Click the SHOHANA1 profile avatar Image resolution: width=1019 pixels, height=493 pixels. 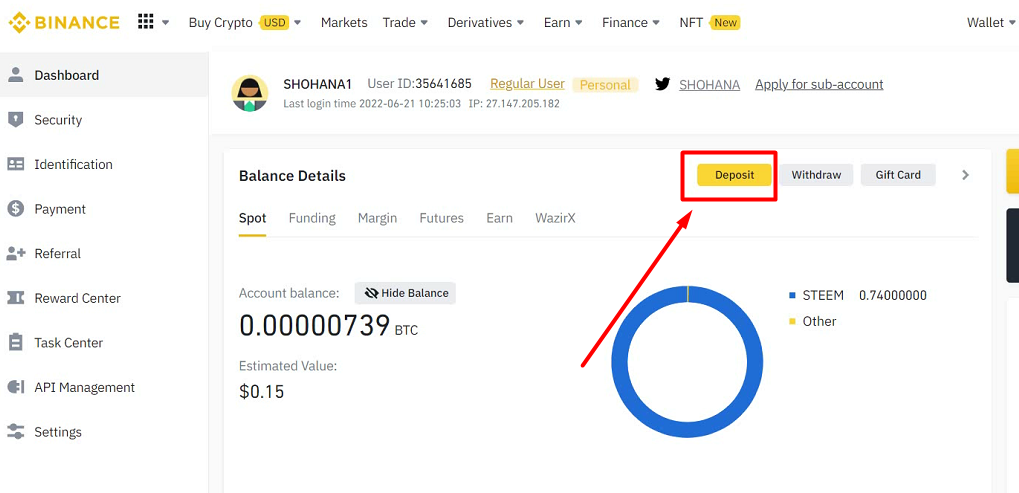(250, 93)
